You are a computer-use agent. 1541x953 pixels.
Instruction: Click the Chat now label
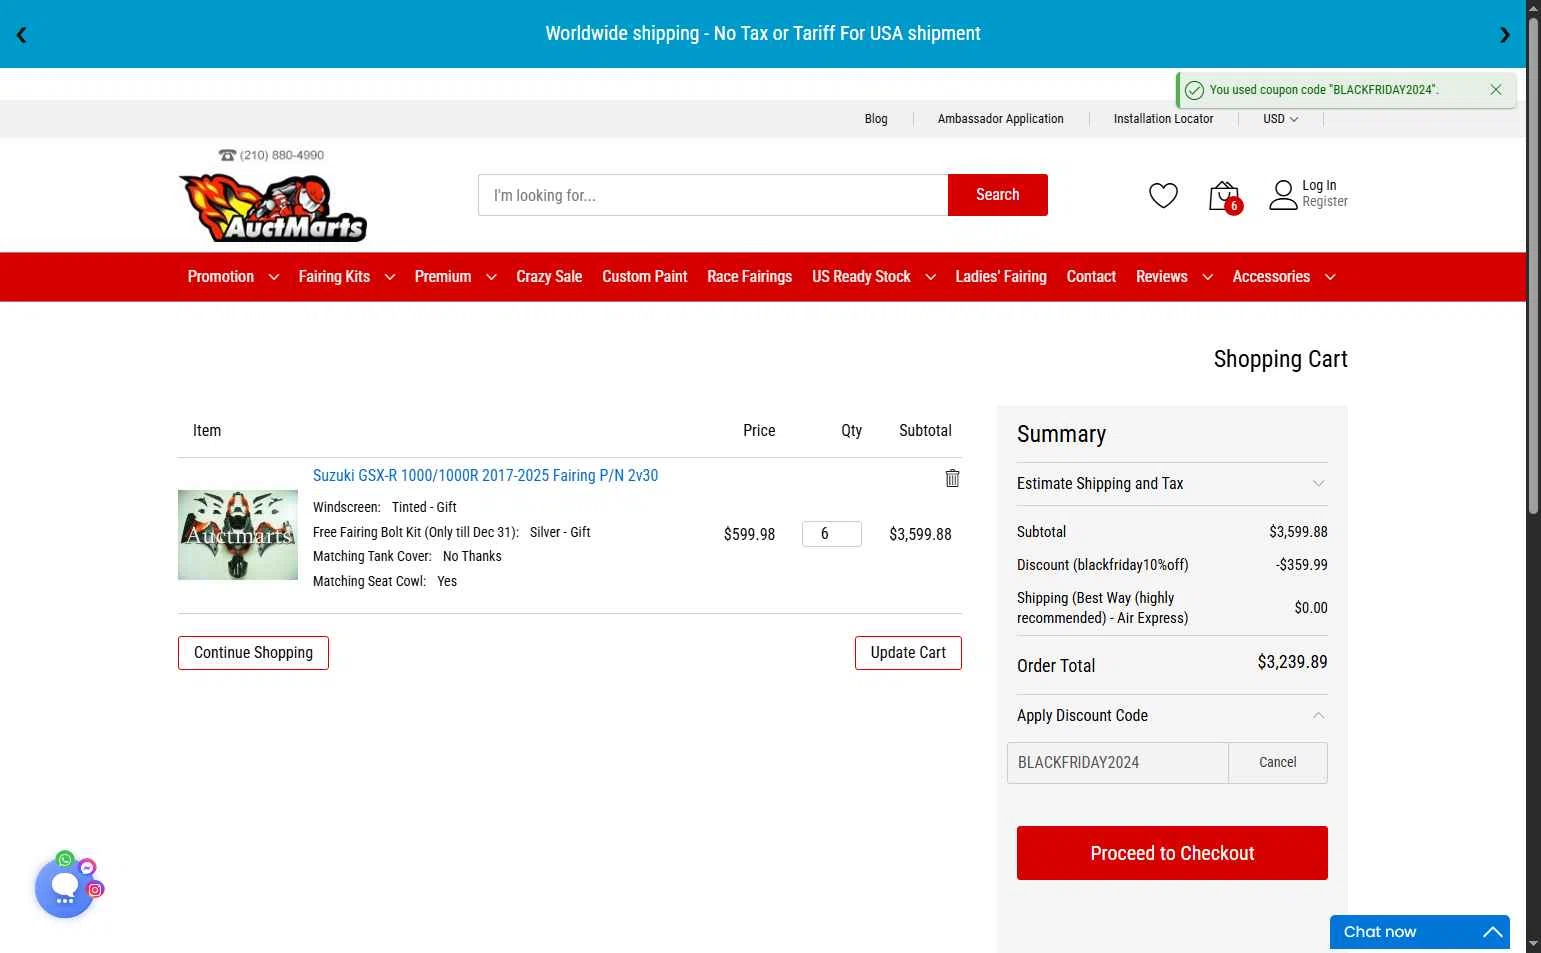[x=1380, y=932]
